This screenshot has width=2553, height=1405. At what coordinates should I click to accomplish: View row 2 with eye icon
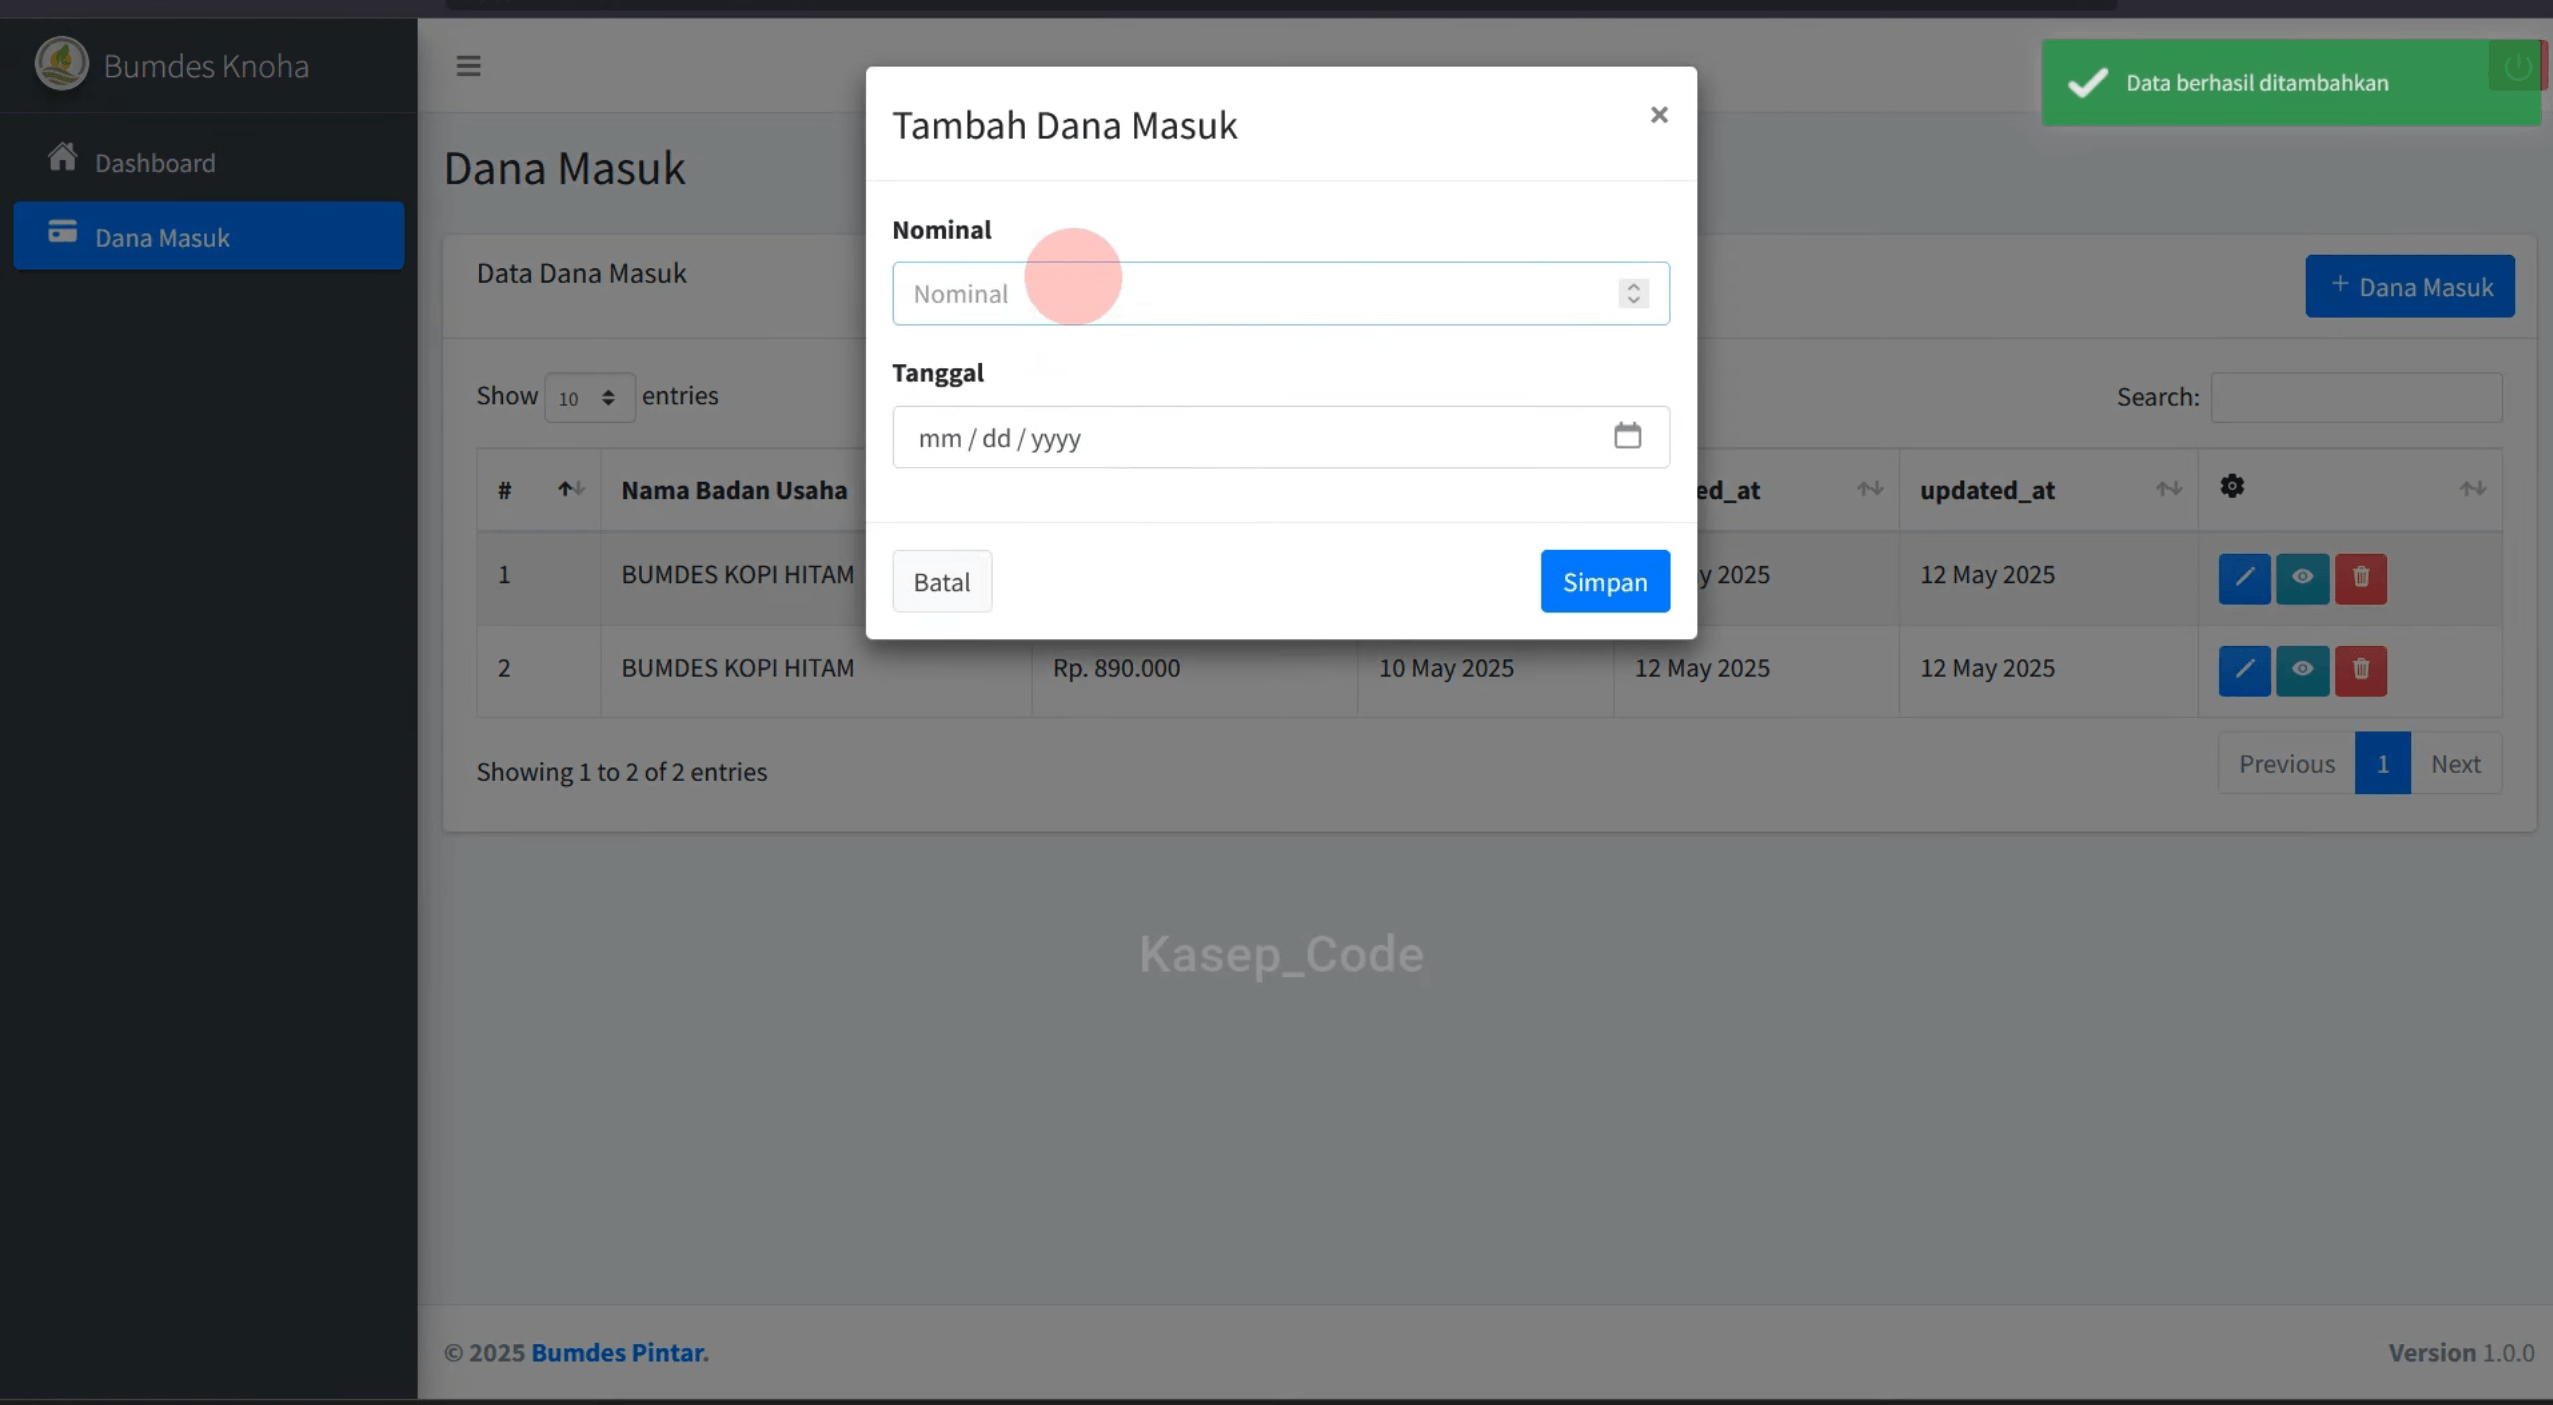[x=2301, y=670]
